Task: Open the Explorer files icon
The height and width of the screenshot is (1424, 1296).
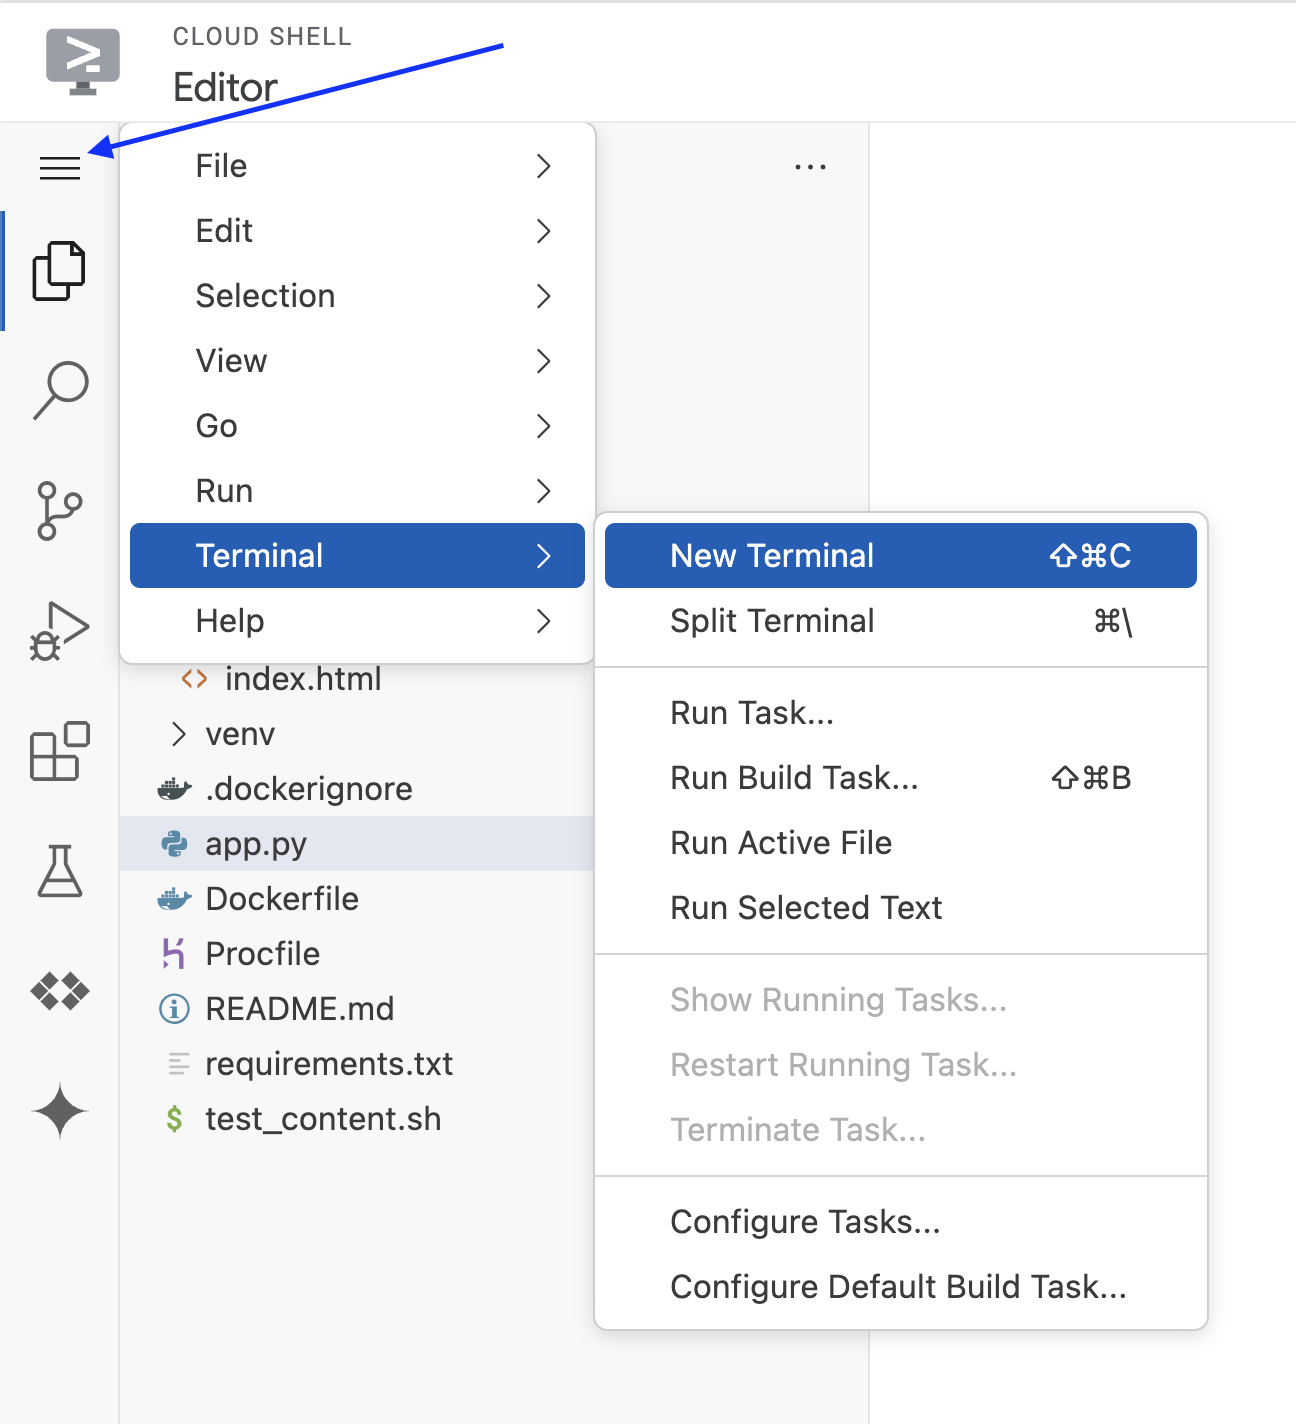Action: pyautogui.click(x=59, y=271)
